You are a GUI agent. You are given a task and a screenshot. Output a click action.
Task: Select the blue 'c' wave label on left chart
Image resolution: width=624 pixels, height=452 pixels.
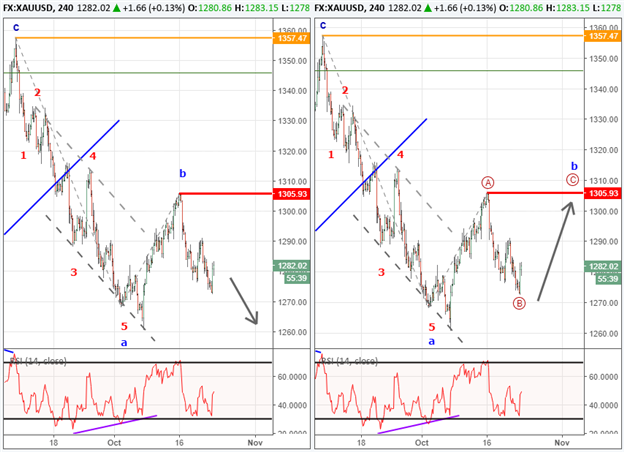16,27
